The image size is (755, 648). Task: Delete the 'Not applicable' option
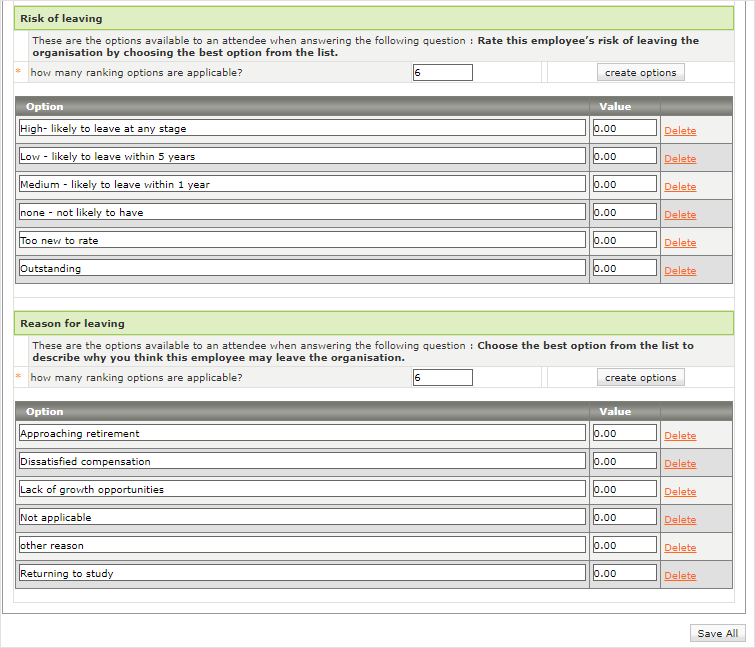[x=680, y=520]
